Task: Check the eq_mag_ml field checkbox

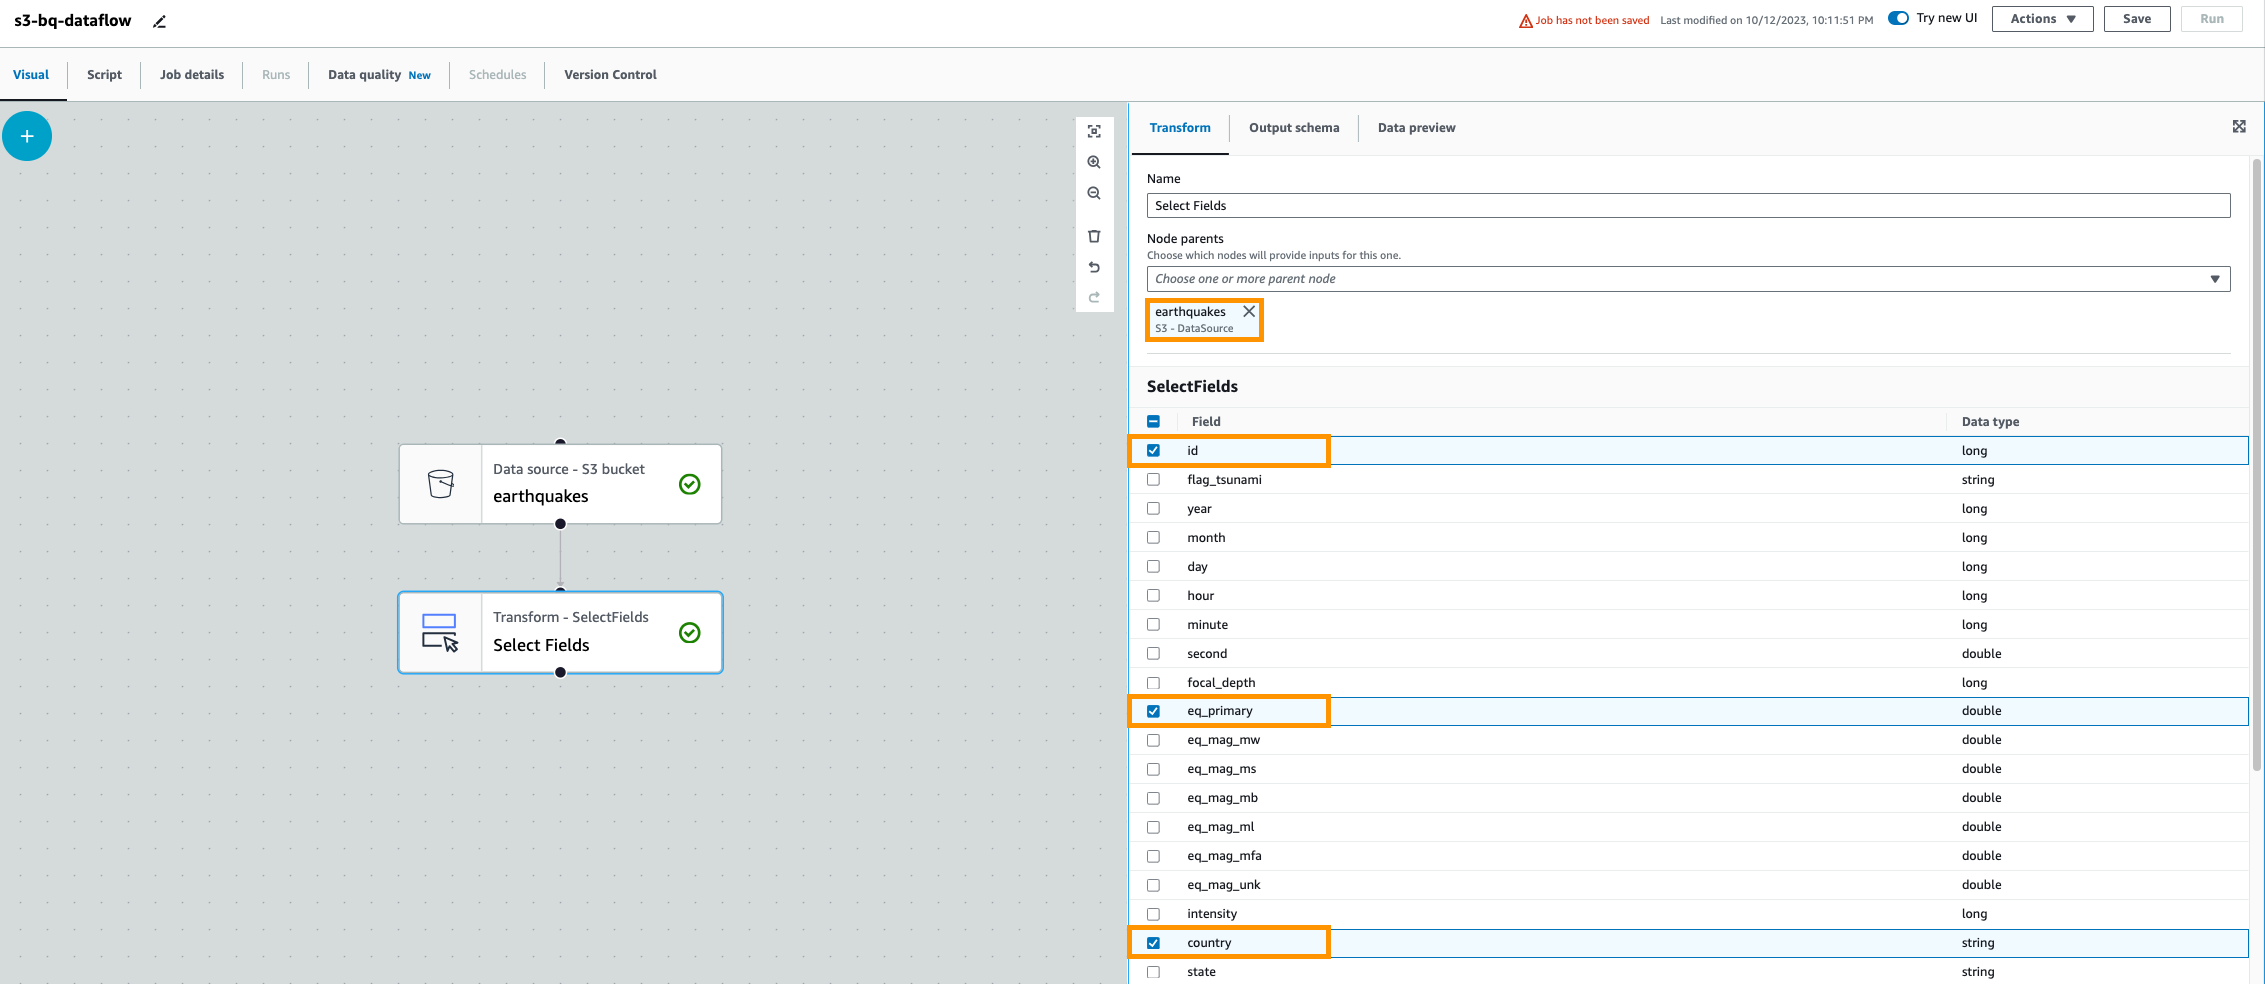Action: 1153,827
